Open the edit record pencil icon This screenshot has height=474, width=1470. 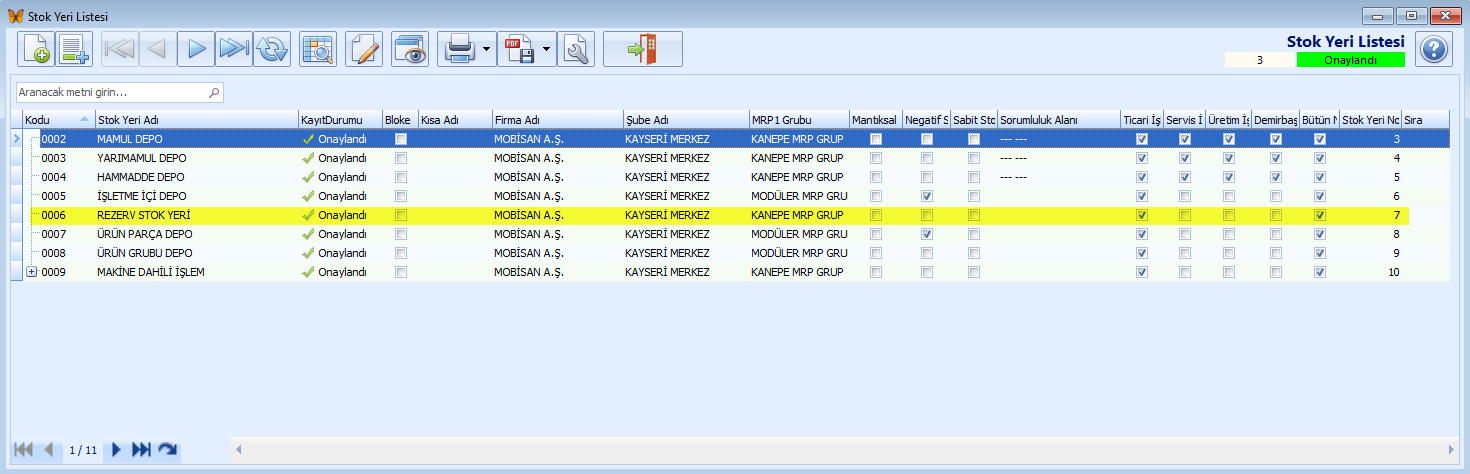(365, 49)
